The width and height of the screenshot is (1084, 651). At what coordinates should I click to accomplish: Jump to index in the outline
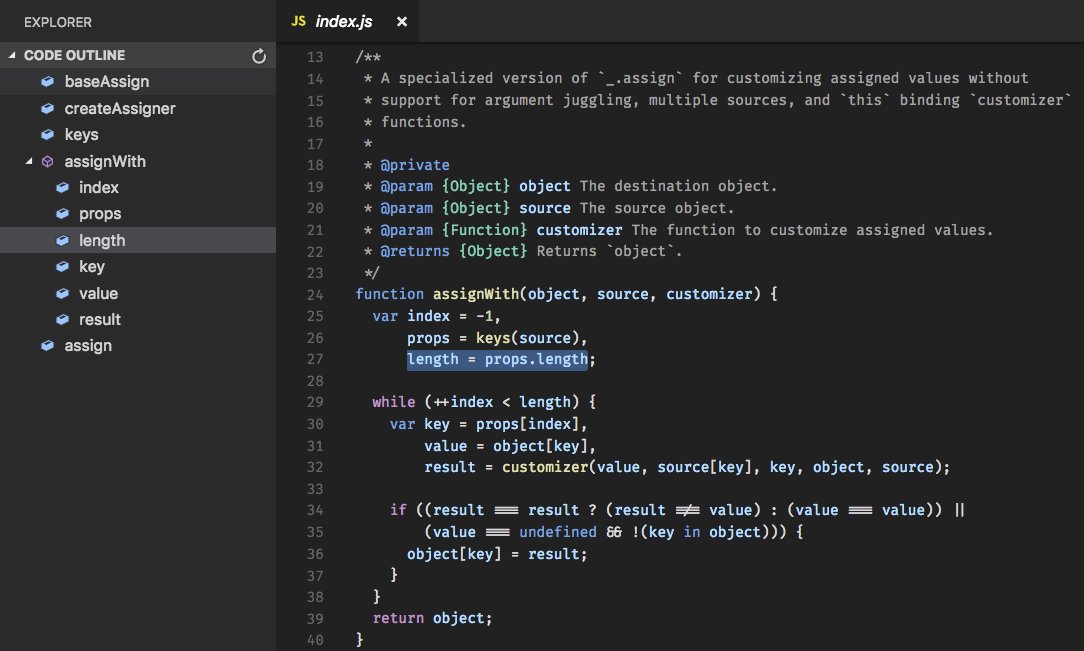pos(138,187)
